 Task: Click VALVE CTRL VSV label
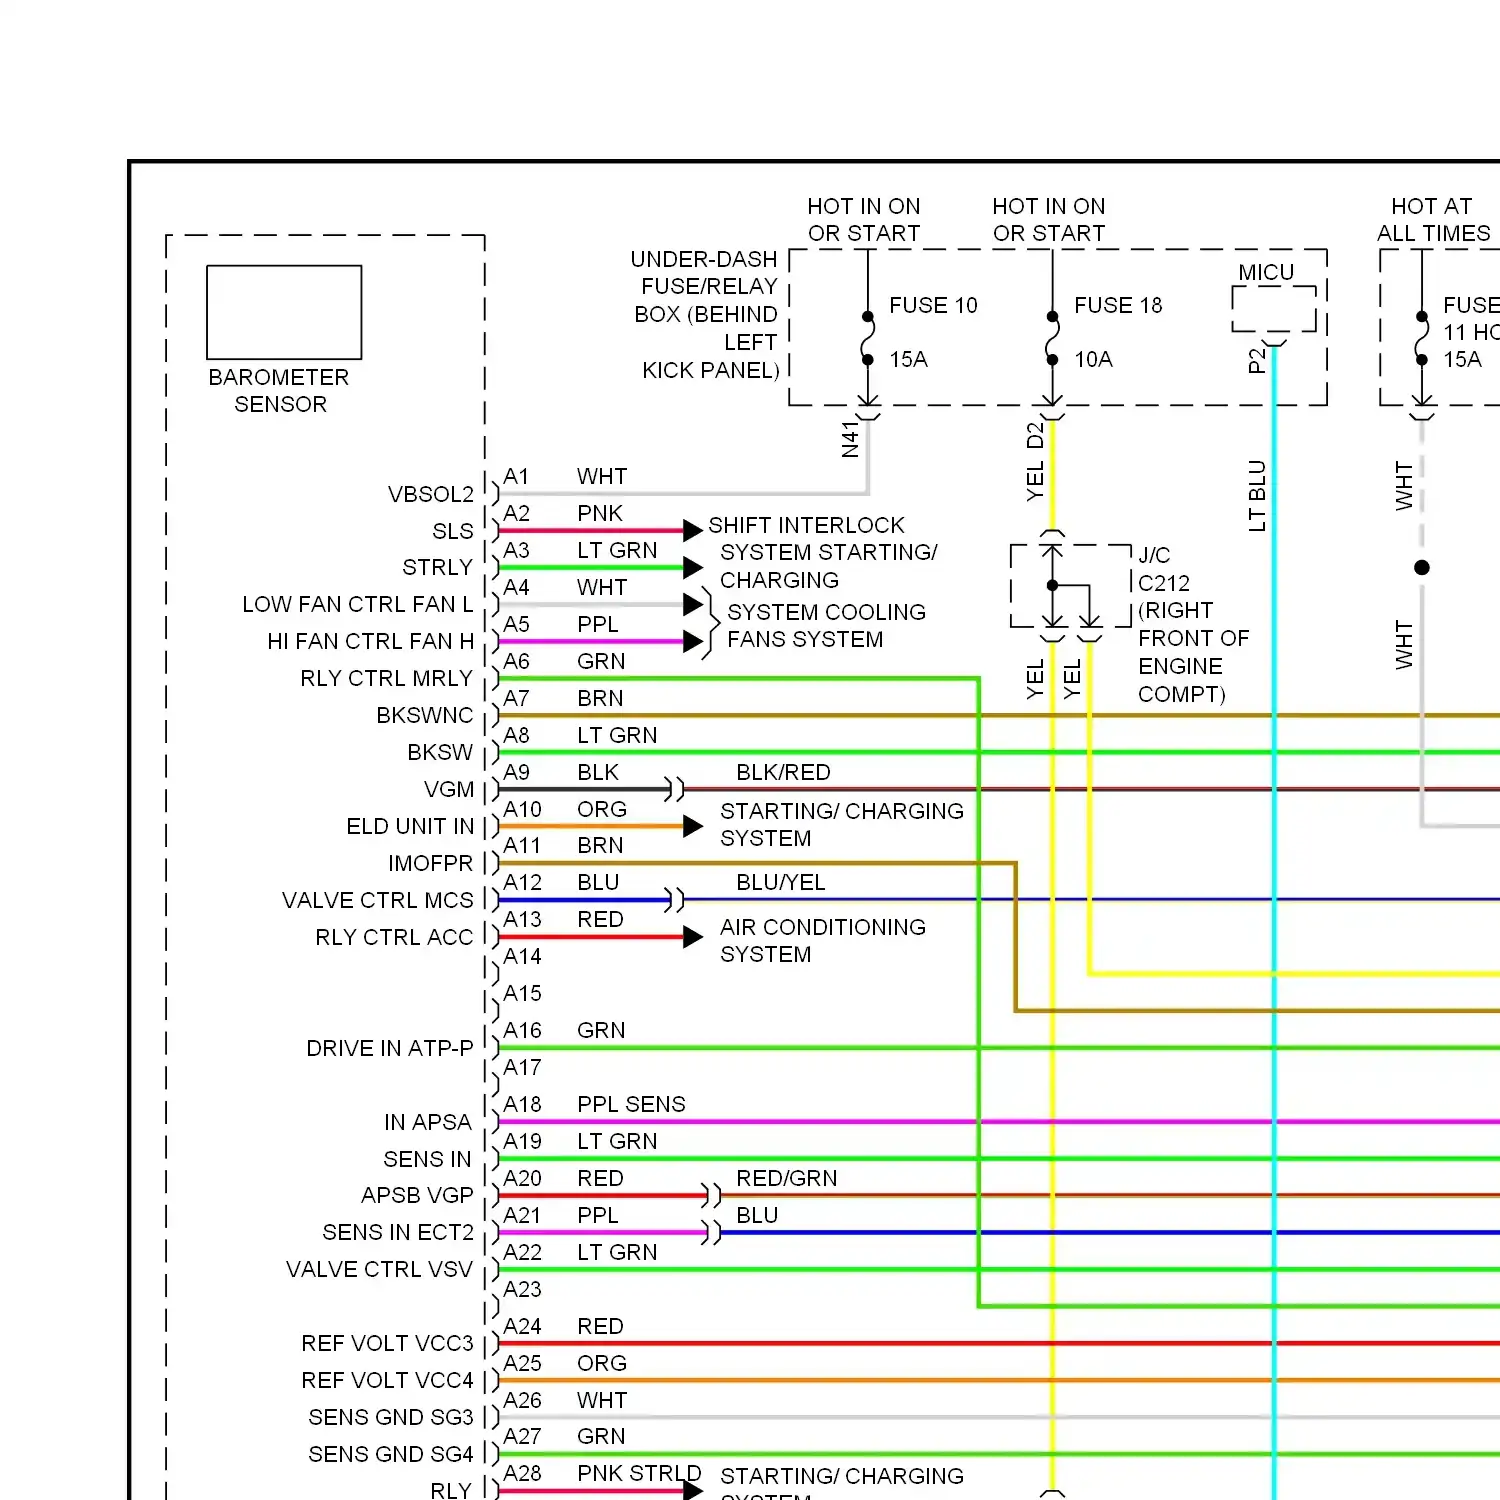(x=379, y=1270)
